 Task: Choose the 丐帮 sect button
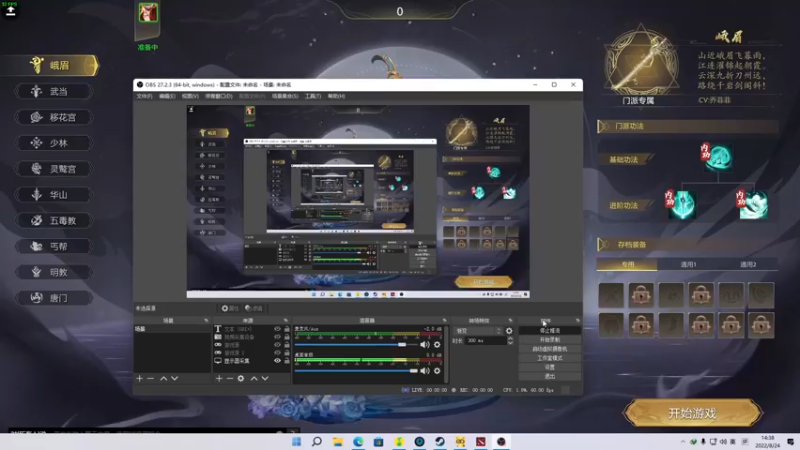pyautogui.click(x=55, y=246)
